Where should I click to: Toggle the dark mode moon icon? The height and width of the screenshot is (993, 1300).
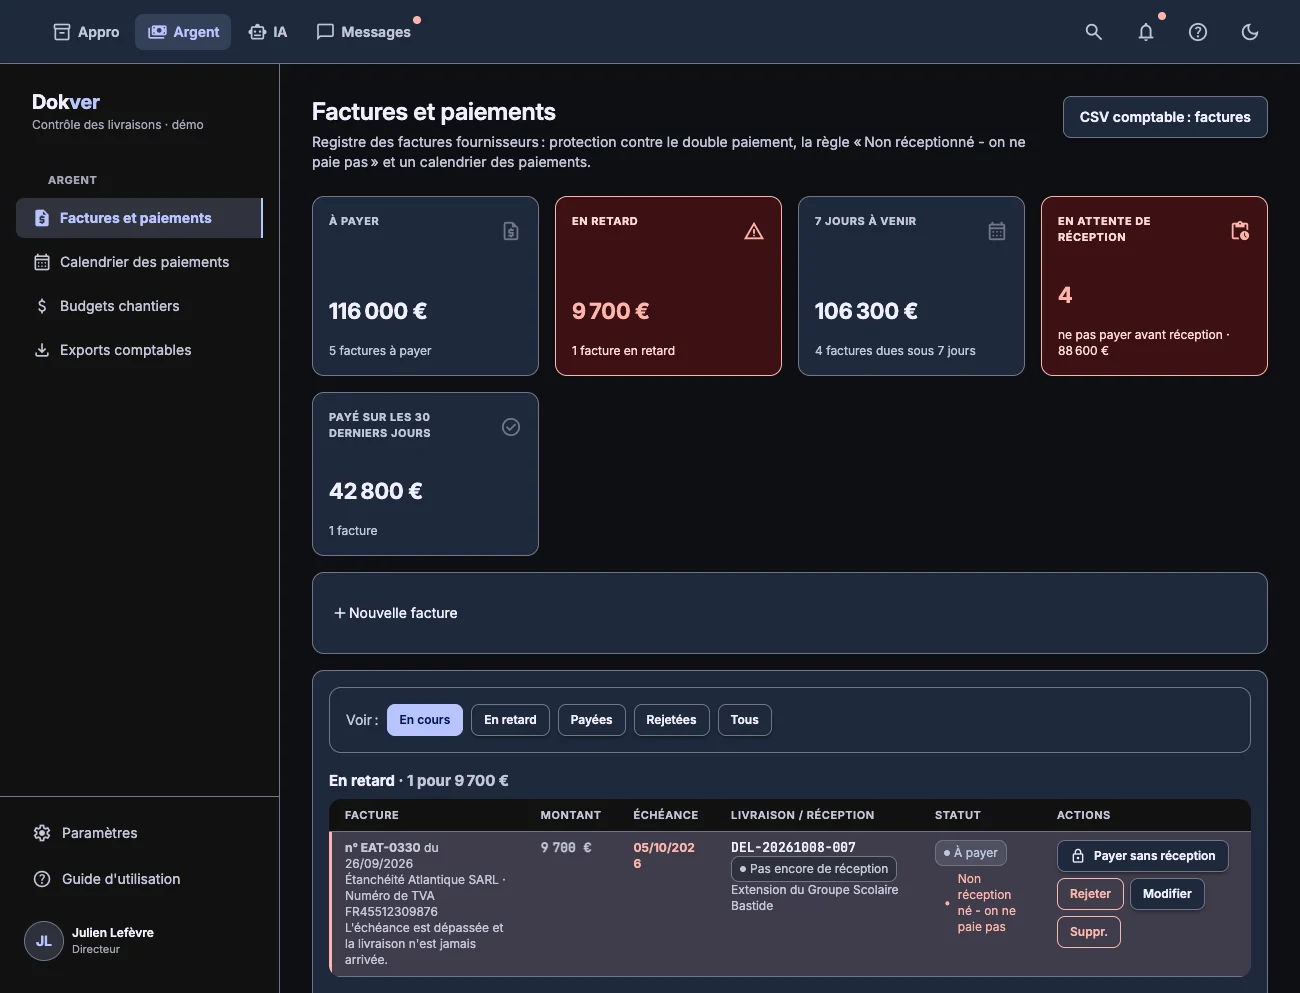1250,32
